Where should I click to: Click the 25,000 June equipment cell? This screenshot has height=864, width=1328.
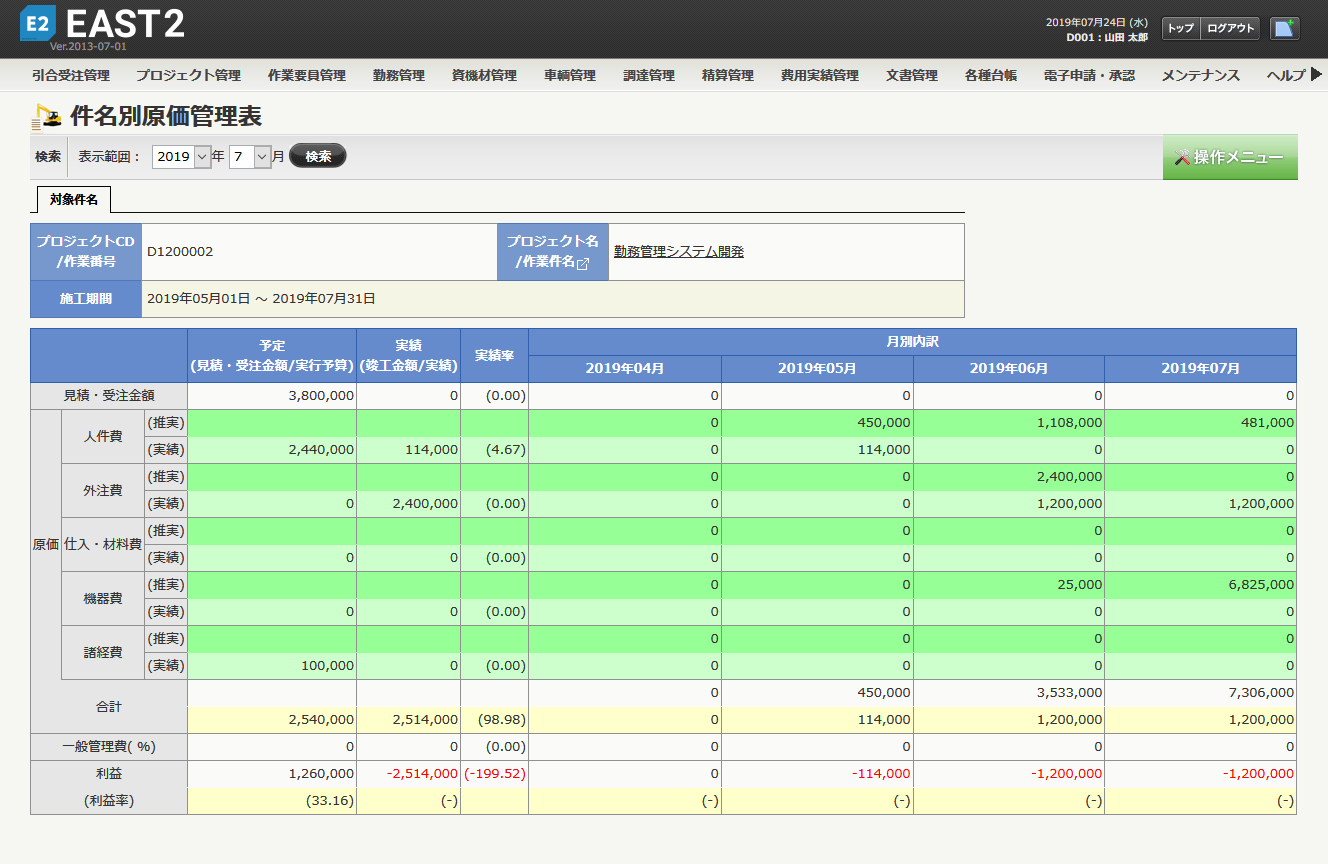pyautogui.click(x=1009, y=585)
